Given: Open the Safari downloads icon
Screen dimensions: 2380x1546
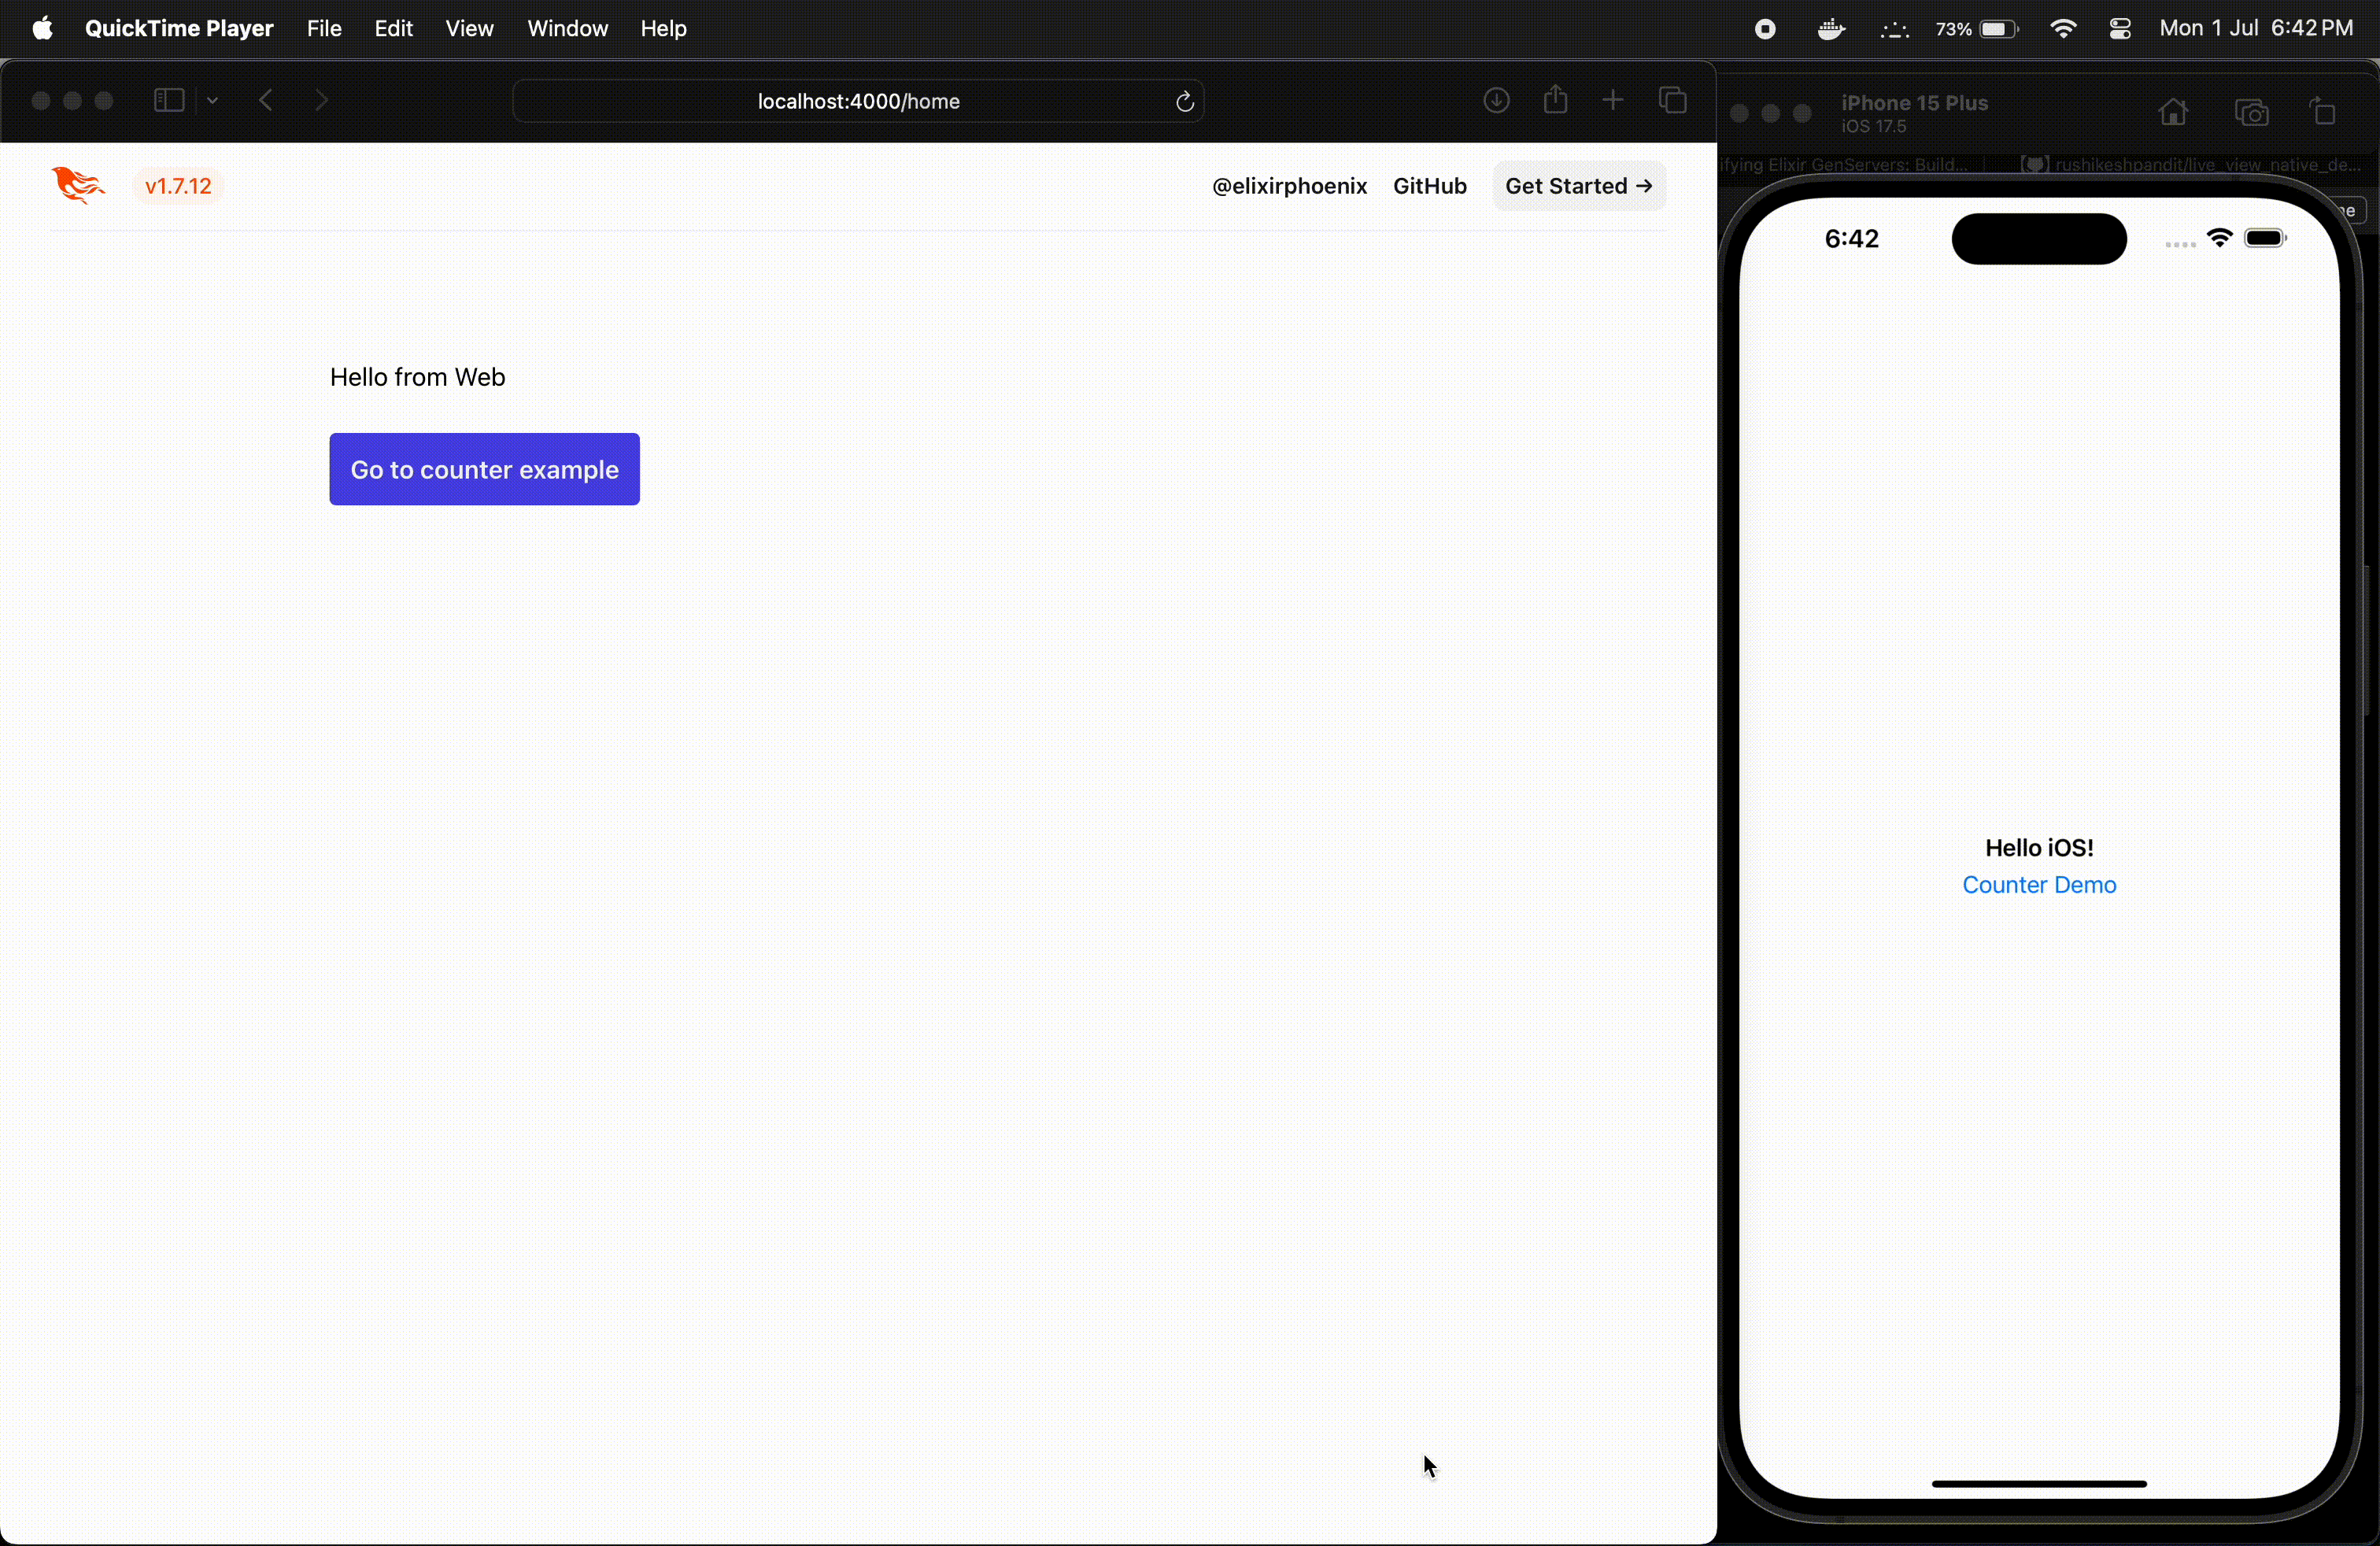Looking at the screenshot, I should click(1496, 100).
